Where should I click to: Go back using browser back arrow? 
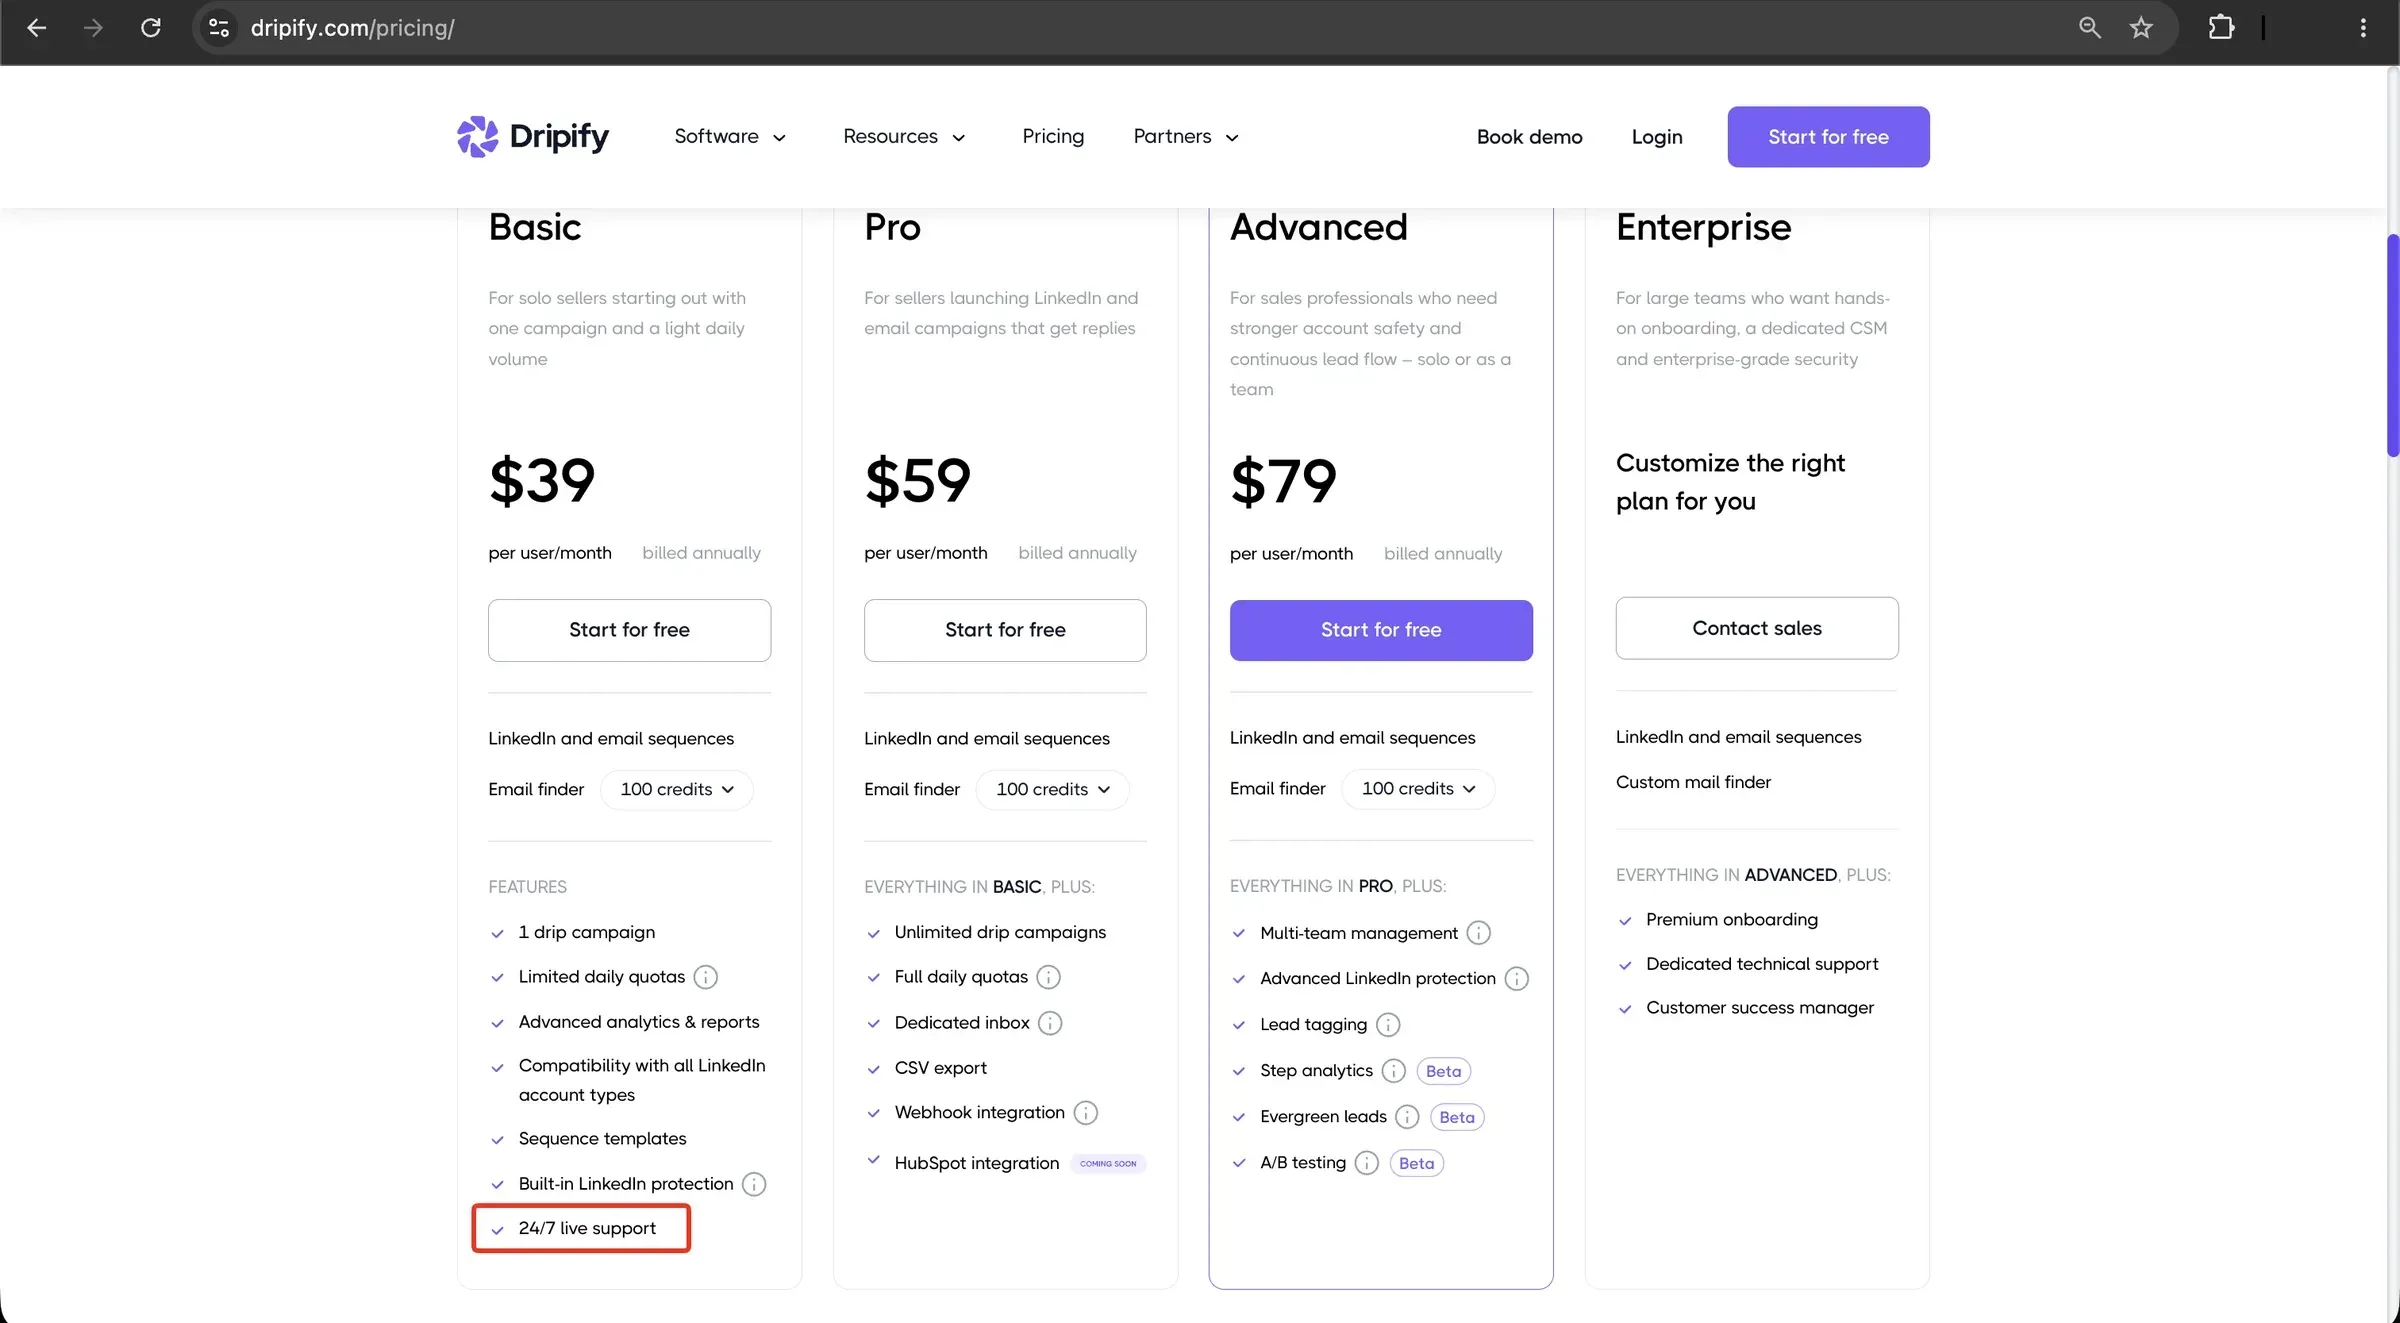tap(37, 28)
